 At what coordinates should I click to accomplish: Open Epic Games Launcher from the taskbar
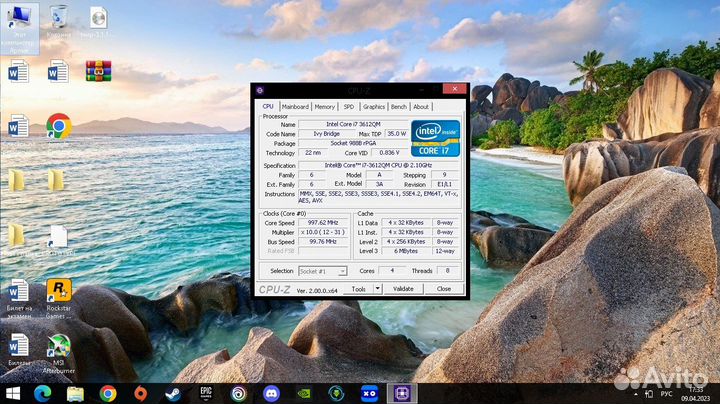point(206,393)
